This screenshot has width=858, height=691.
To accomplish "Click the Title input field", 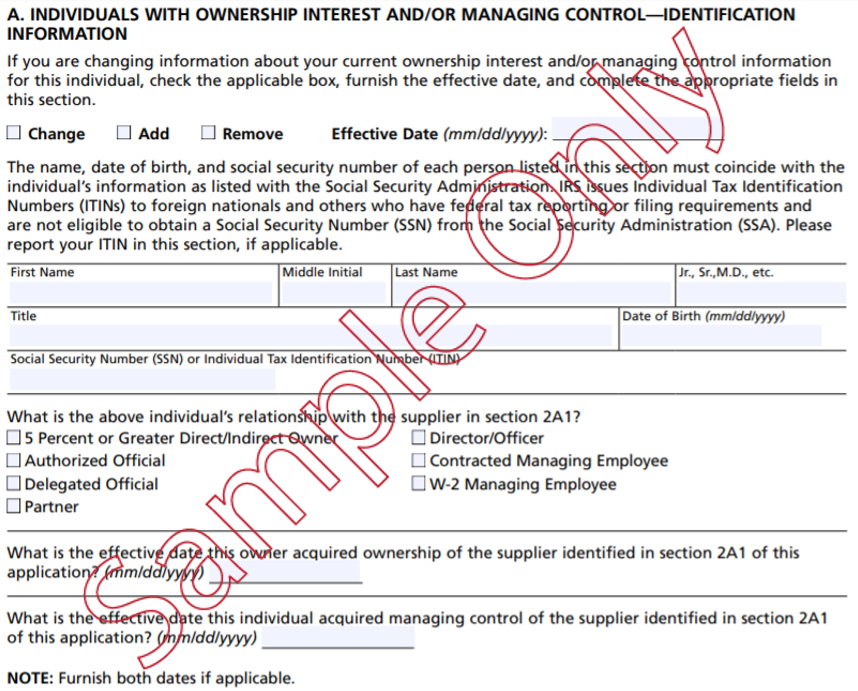I will 300,337.
